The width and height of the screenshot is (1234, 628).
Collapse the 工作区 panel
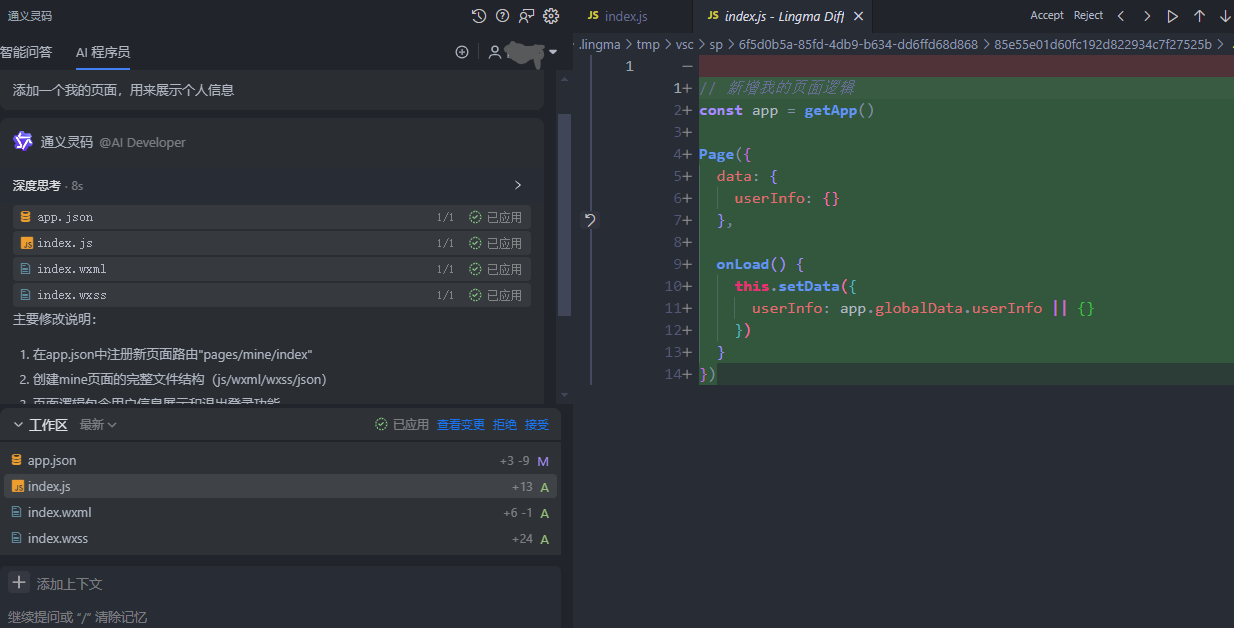[18, 425]
